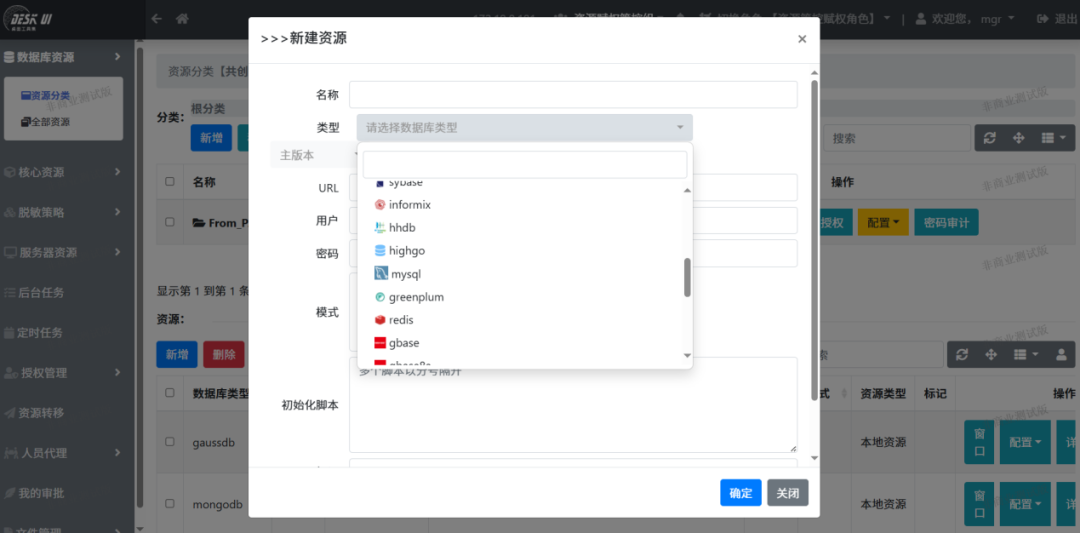Select the sybase database option
The image size is (1080, 533).
(x=405, y=183)
